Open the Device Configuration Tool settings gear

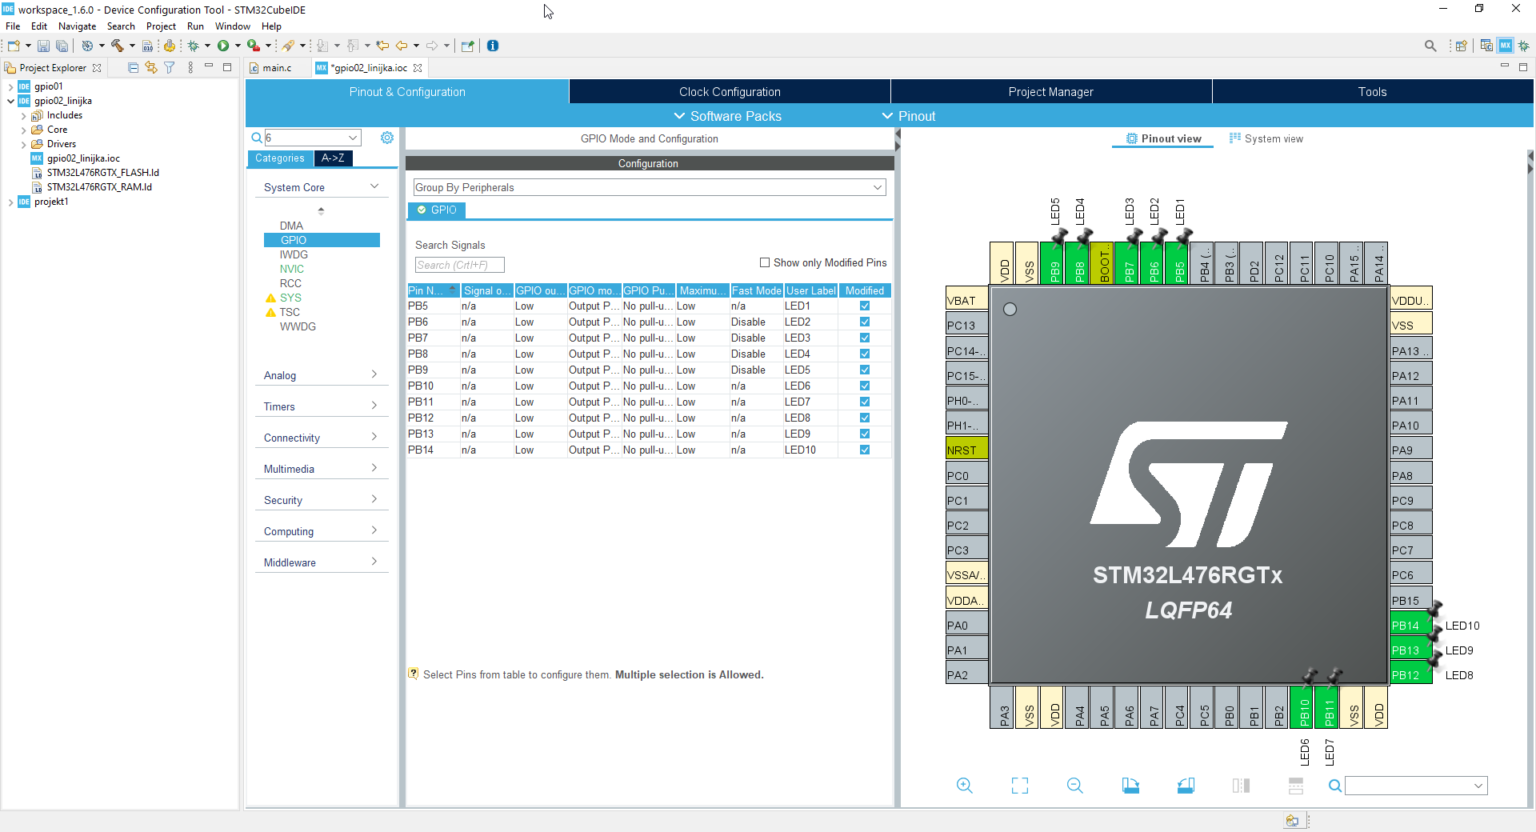pyautogui.click(x=387, y=137)
